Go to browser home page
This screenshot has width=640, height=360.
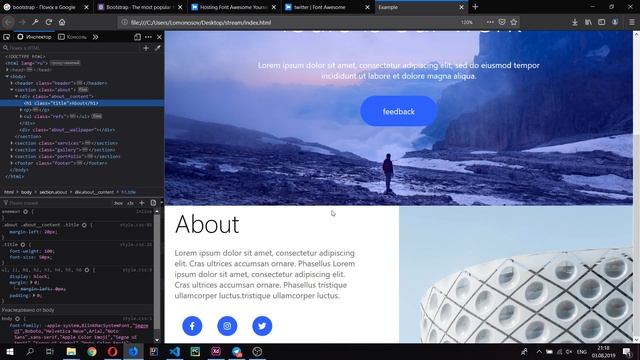[x=62, y=22]
